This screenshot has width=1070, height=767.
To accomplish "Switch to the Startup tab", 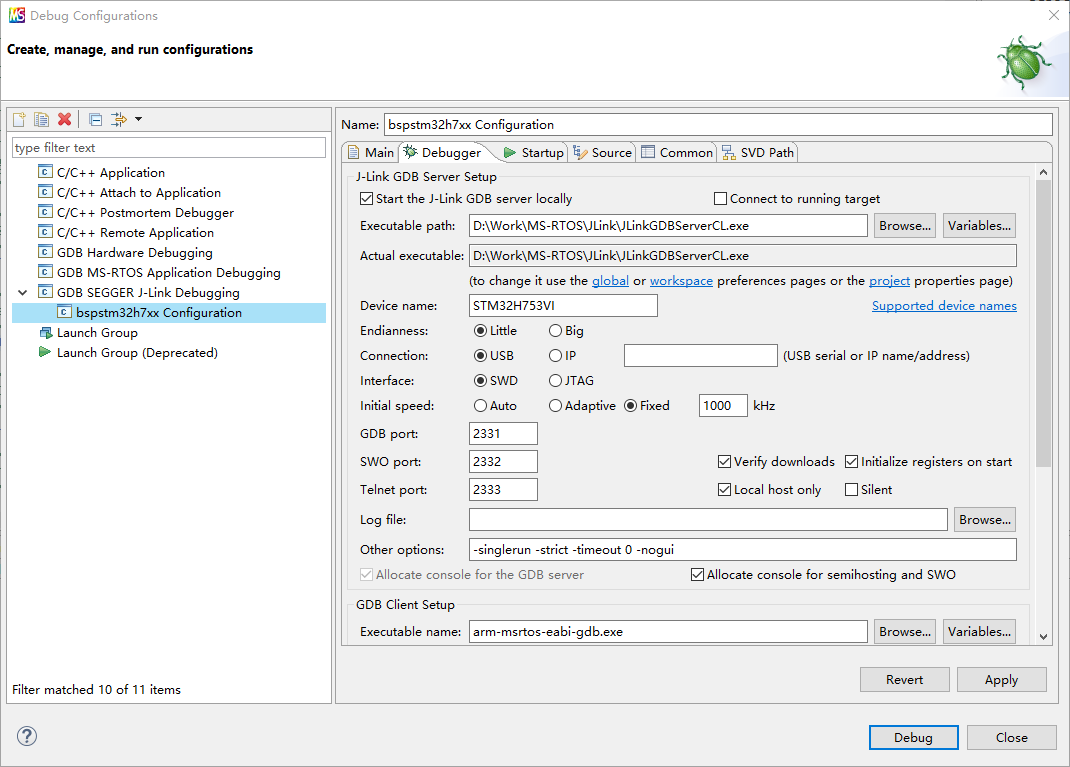I will coord(534,153).
